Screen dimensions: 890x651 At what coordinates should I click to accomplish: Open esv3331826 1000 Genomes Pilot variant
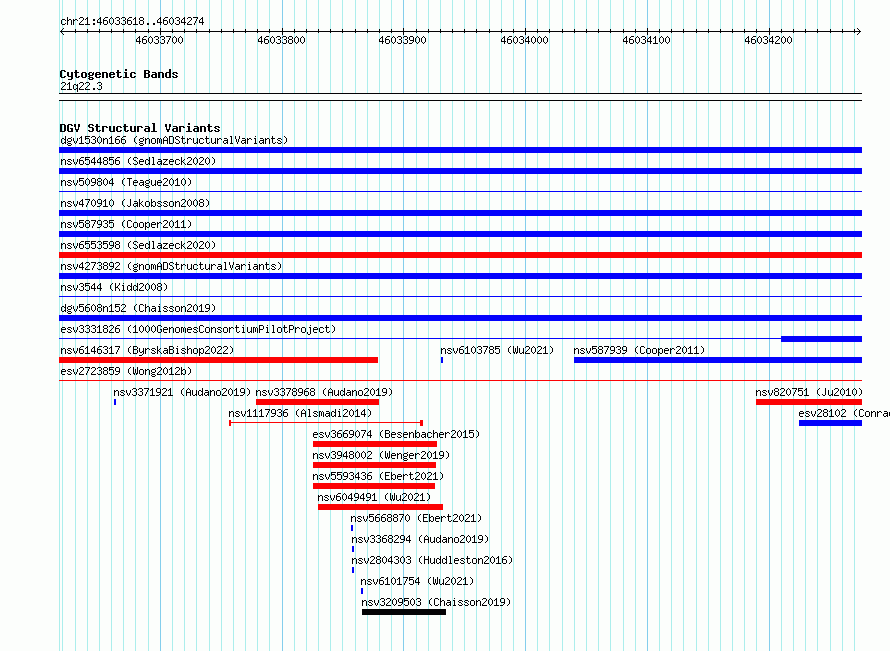click(198, 329)
